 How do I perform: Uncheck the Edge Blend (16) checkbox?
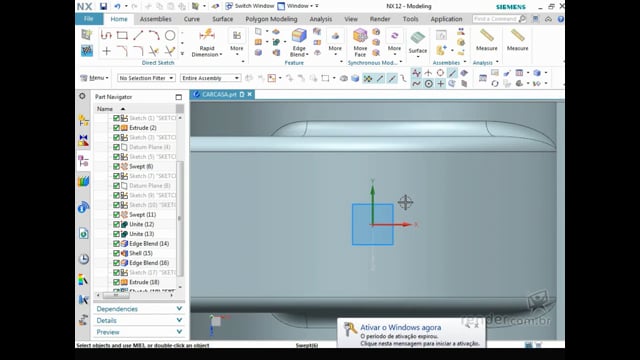[x=116, y=263]
